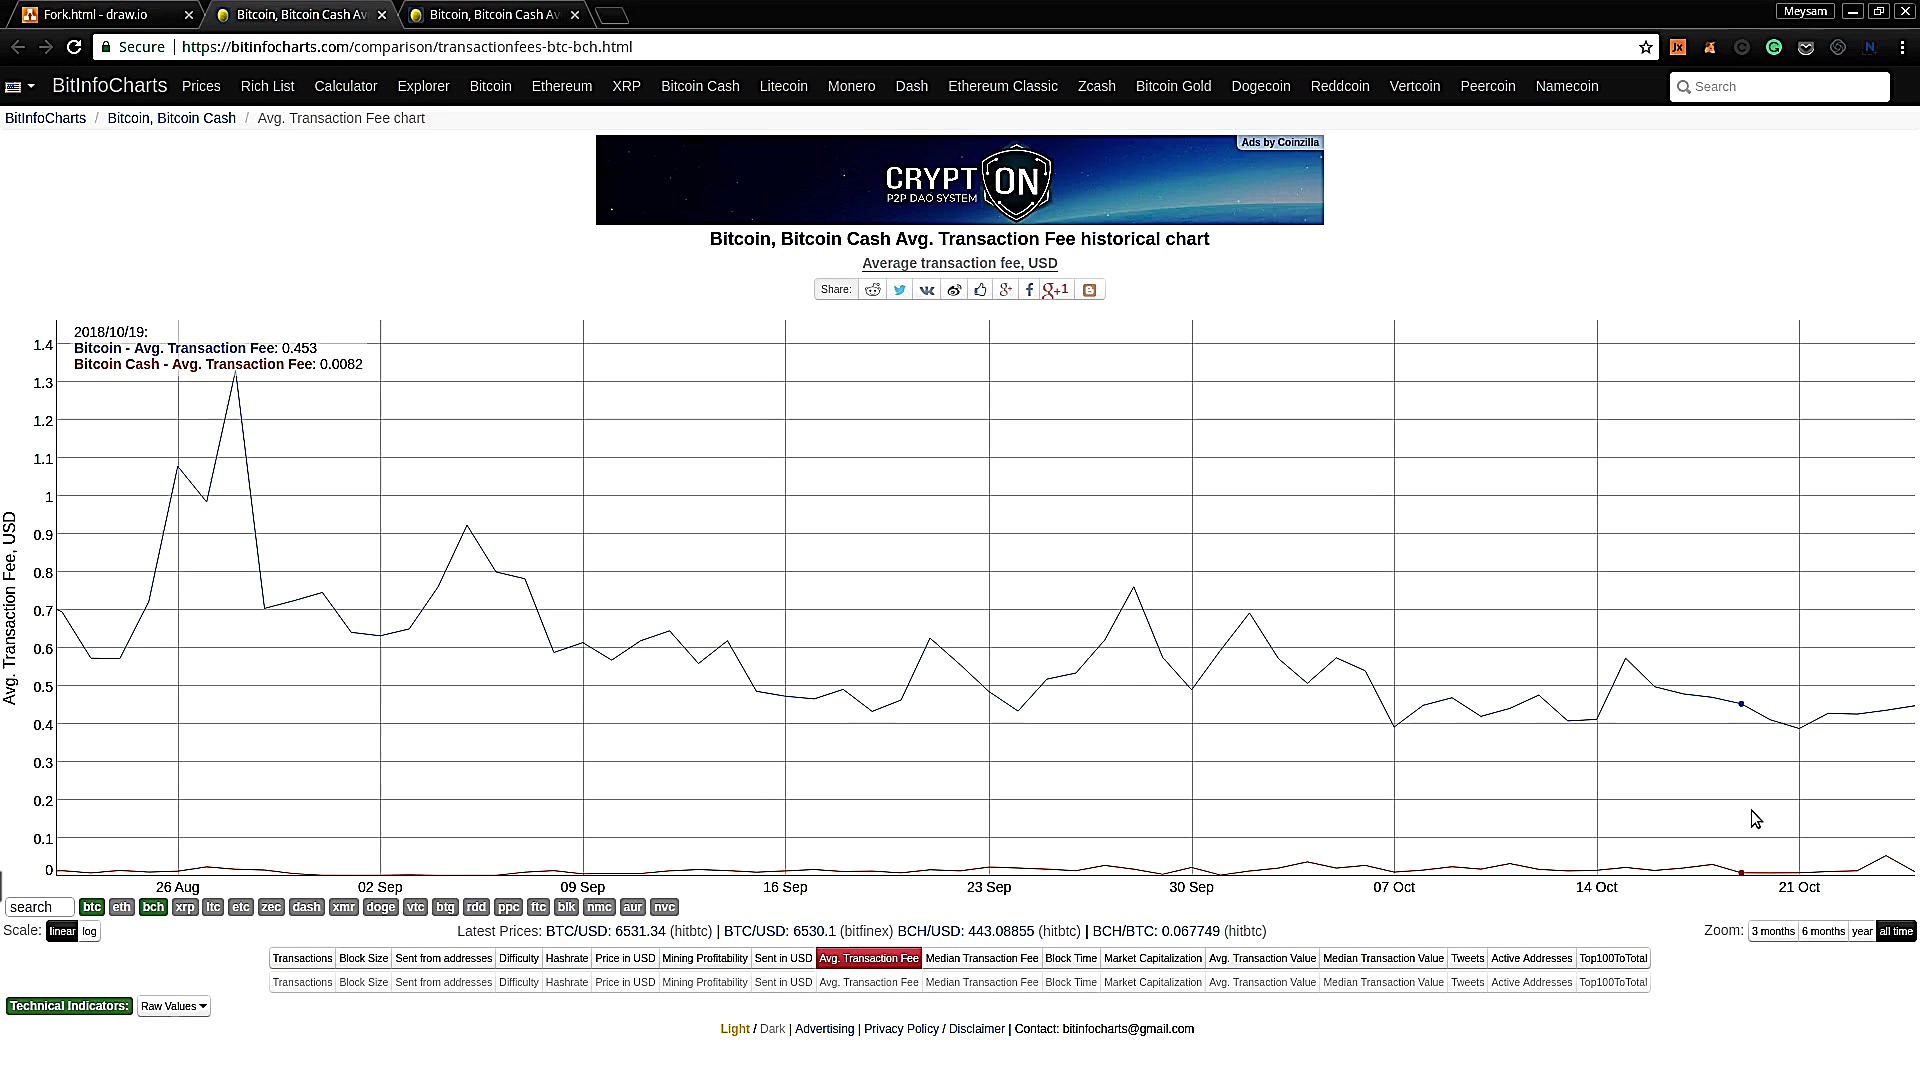Toggle the bch coin on the chart

[x=153, y=908]
